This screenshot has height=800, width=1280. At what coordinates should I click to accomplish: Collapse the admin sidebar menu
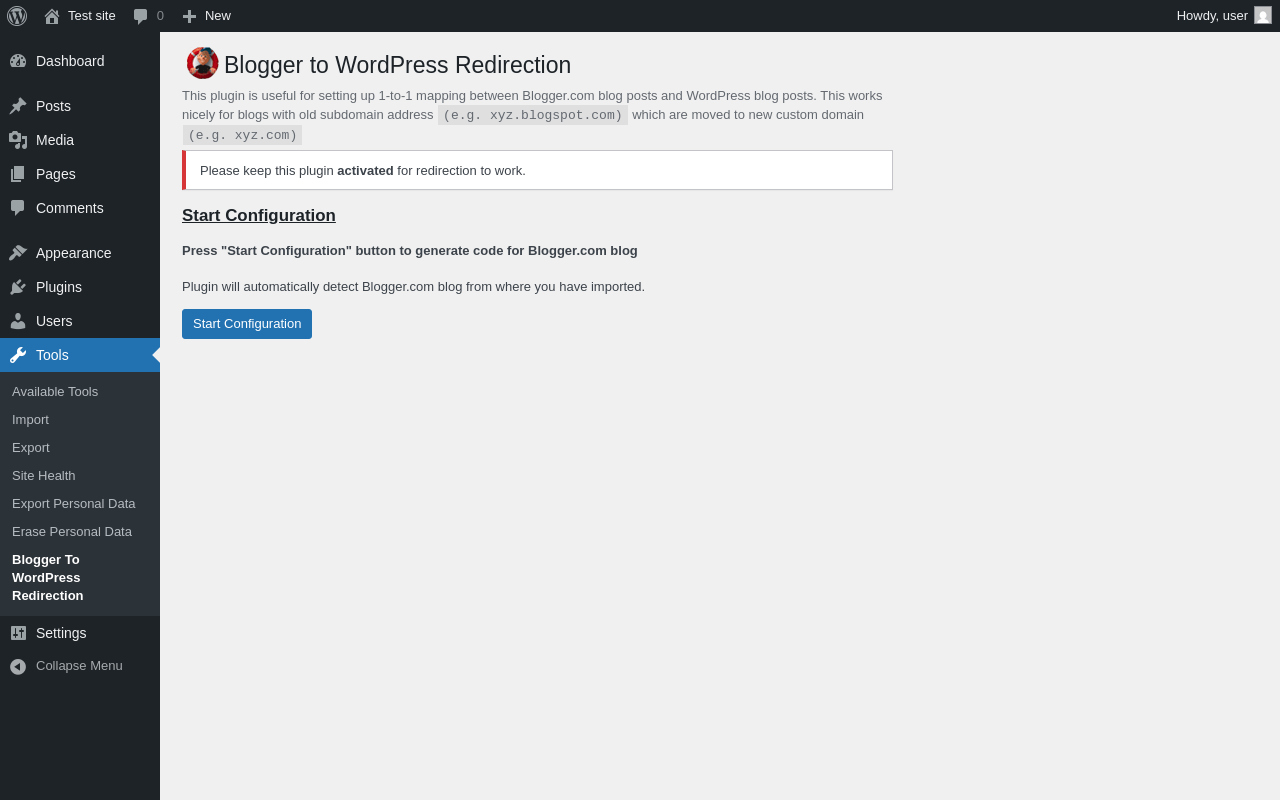(80, 666)
